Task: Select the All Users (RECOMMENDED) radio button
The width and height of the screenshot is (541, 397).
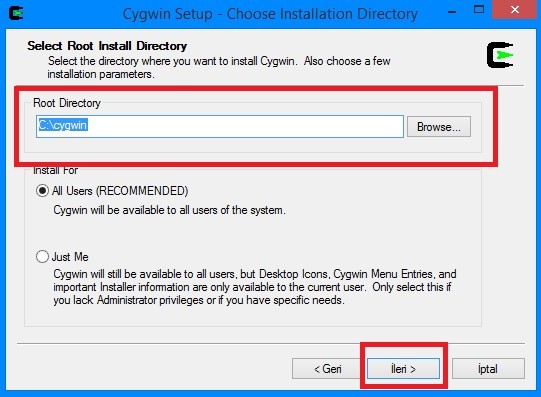Action: click(x=42, y=191)
